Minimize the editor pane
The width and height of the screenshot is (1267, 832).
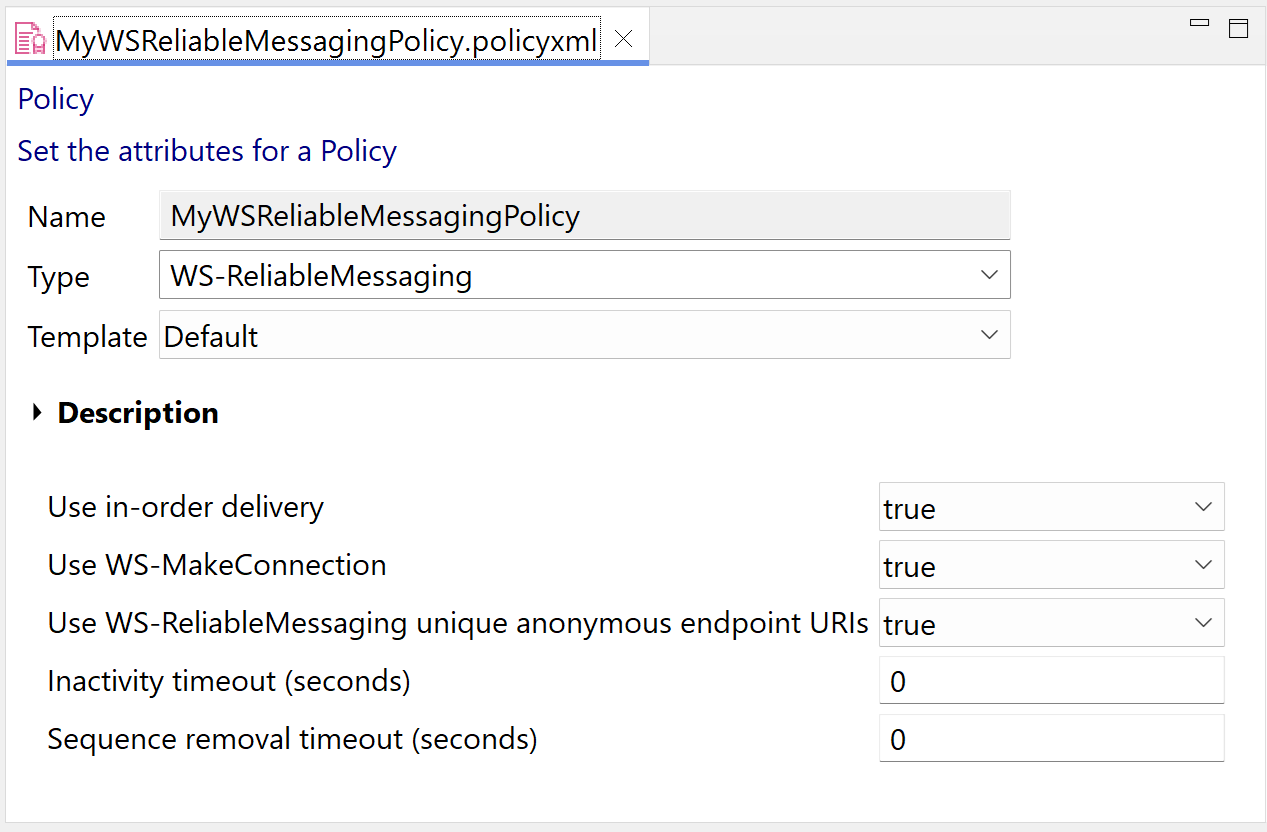(x=1200, y=23)
